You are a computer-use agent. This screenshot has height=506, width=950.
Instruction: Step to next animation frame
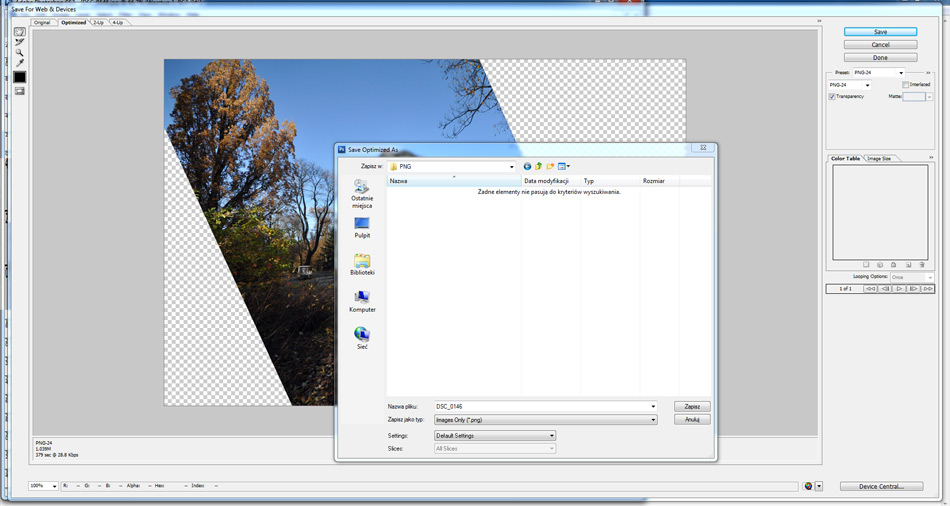914,289
